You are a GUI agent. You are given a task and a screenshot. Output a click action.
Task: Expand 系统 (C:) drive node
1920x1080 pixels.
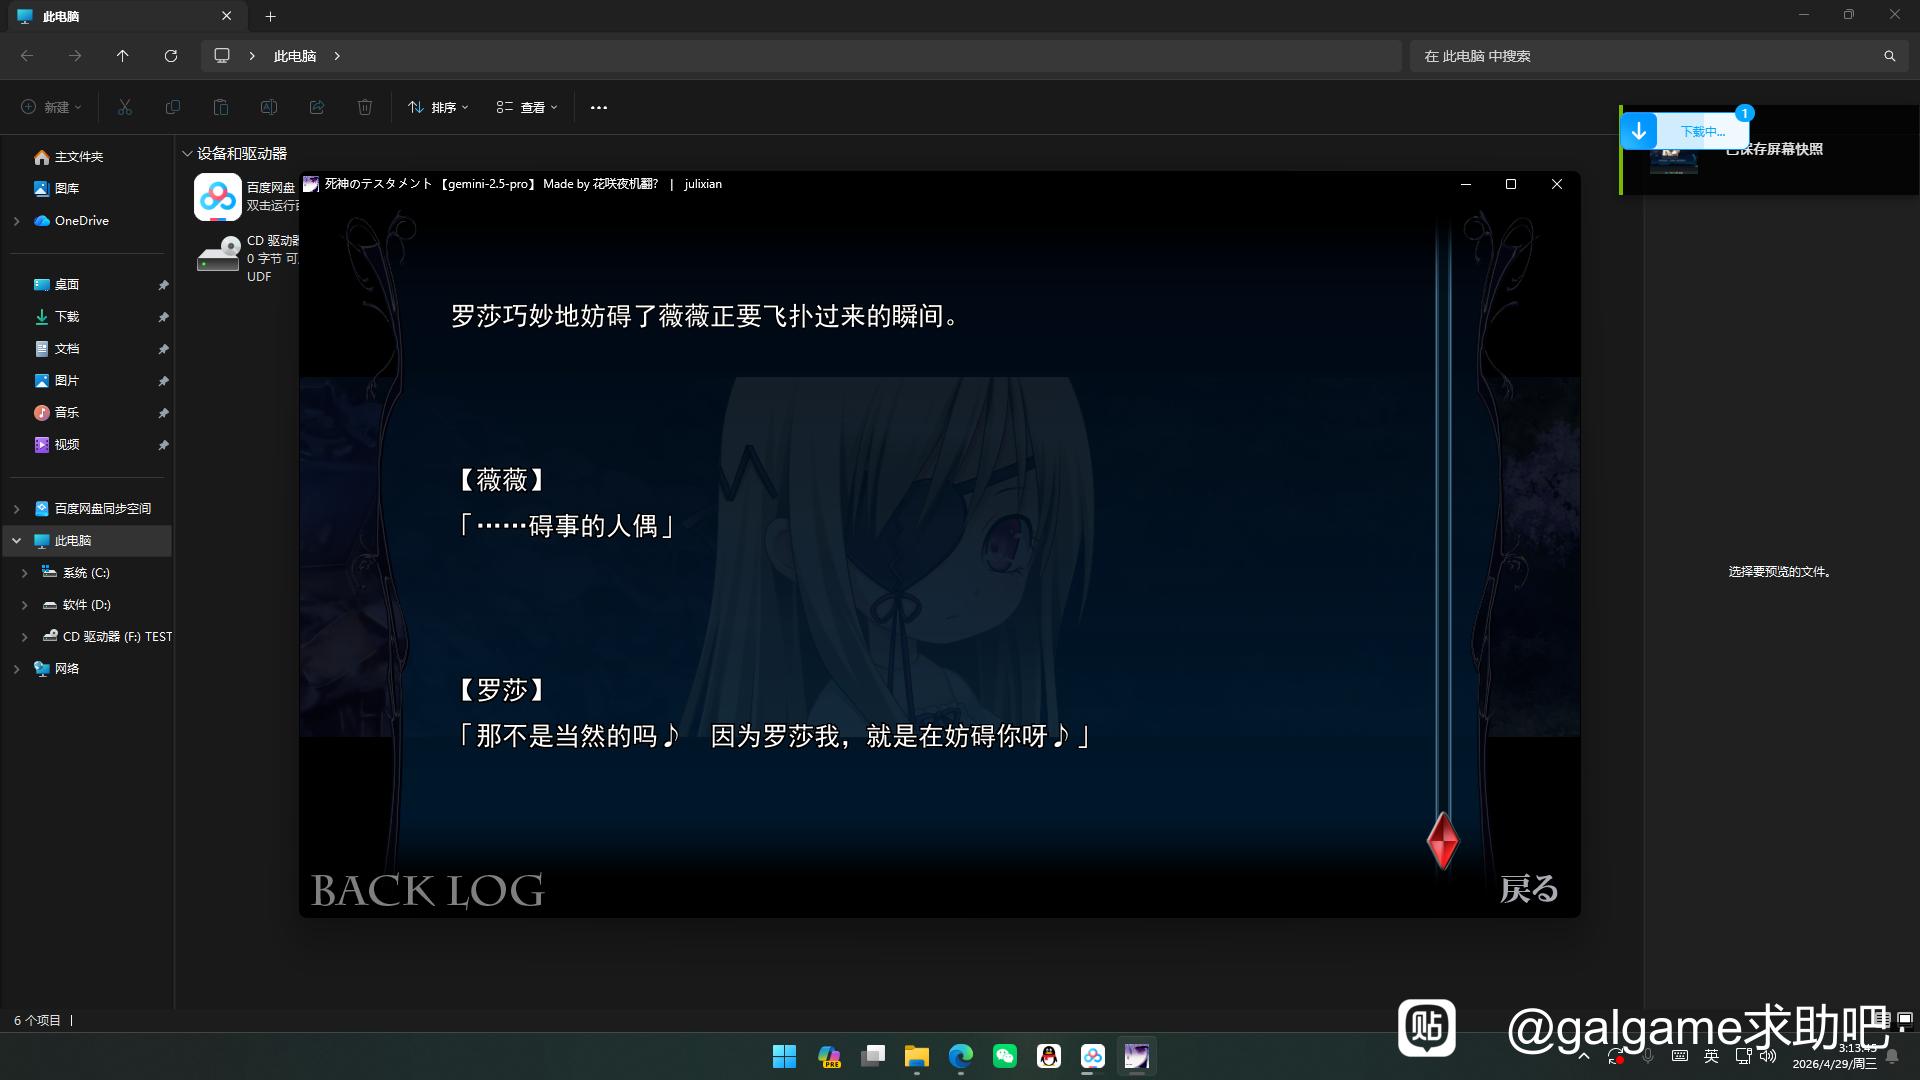25,573
